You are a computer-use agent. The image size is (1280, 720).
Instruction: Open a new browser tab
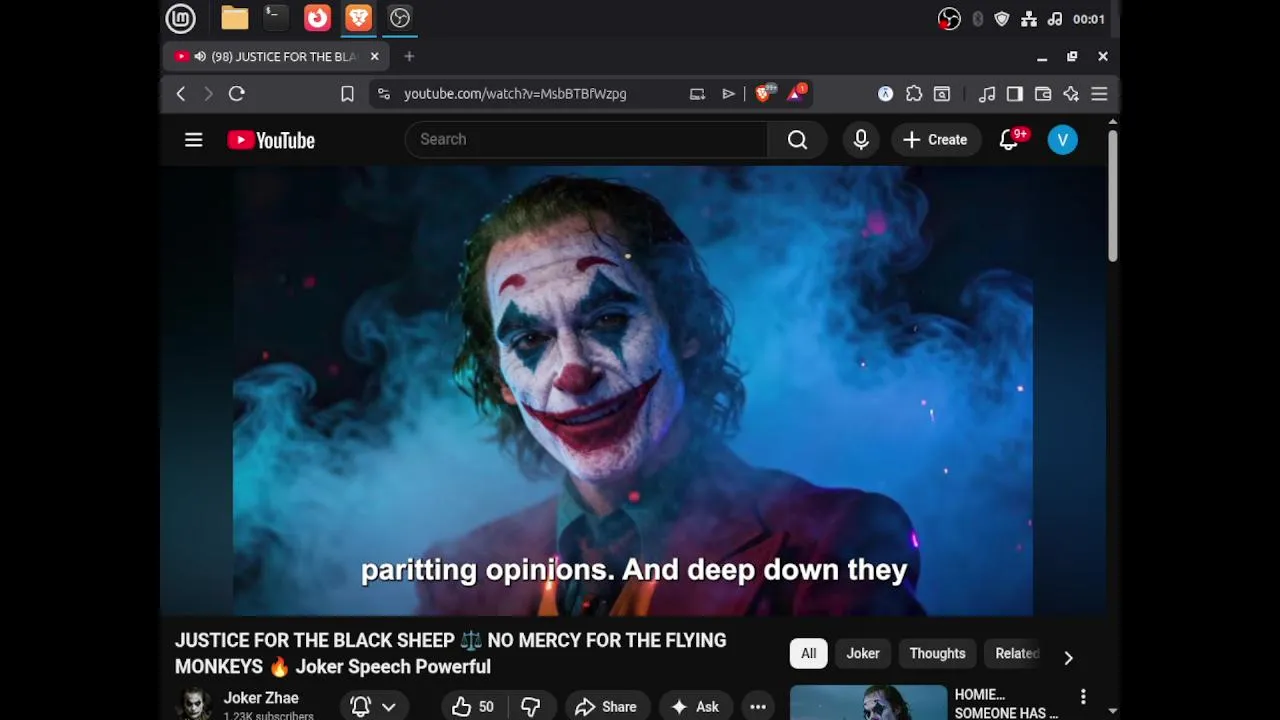[x=409, y=57]
